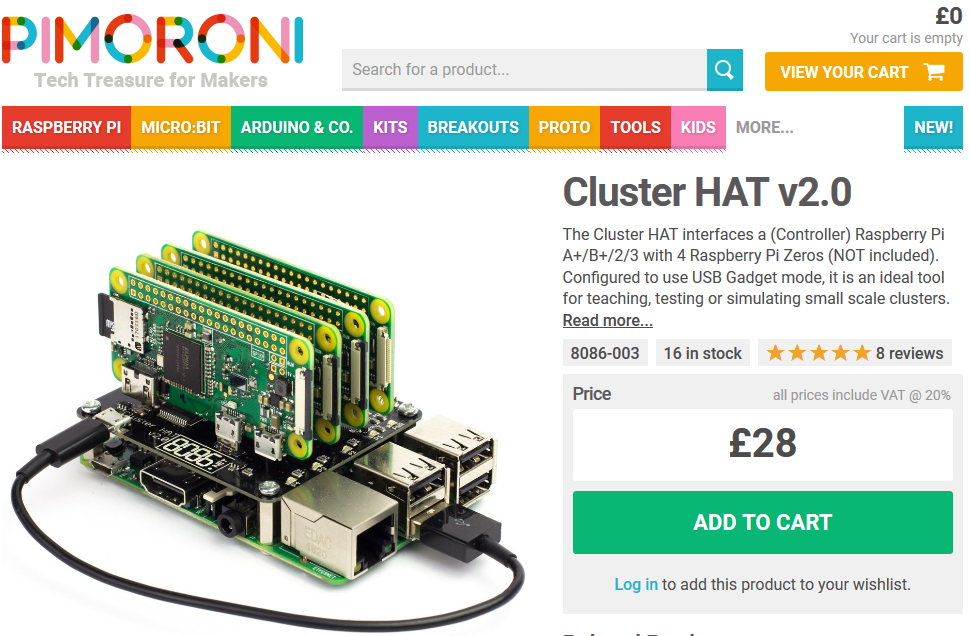Viewport: 970px width, 636px height.
Task: Click the View Your Cart button
Action: pyautogui.click(x=864, y=72)
